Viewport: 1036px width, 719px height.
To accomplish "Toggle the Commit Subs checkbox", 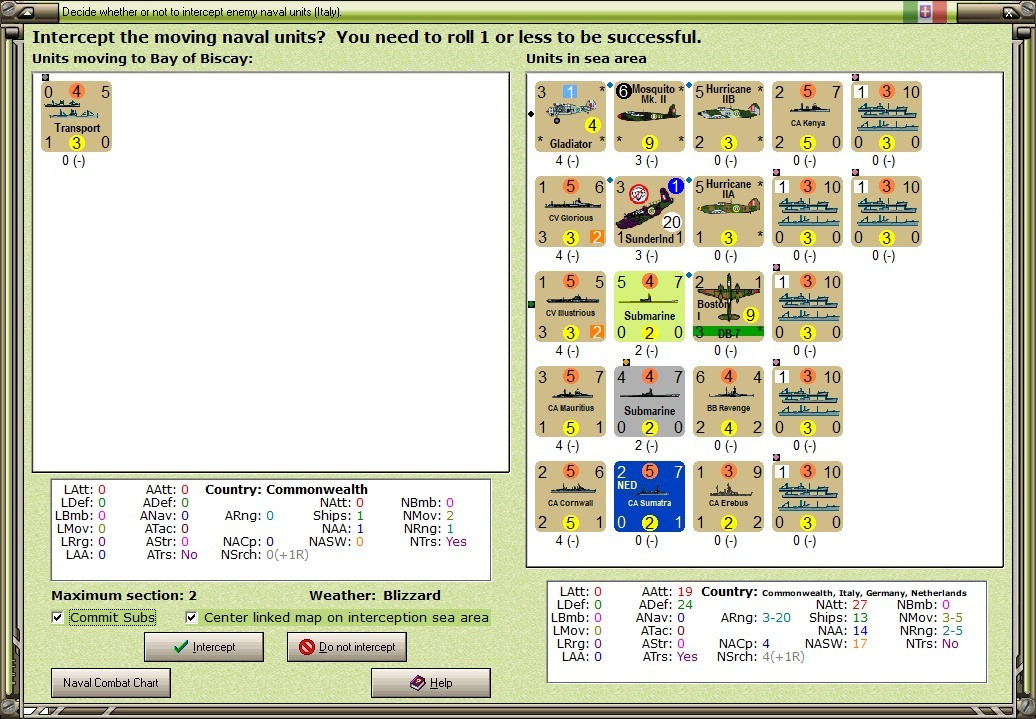I will [x=57, y=617].
